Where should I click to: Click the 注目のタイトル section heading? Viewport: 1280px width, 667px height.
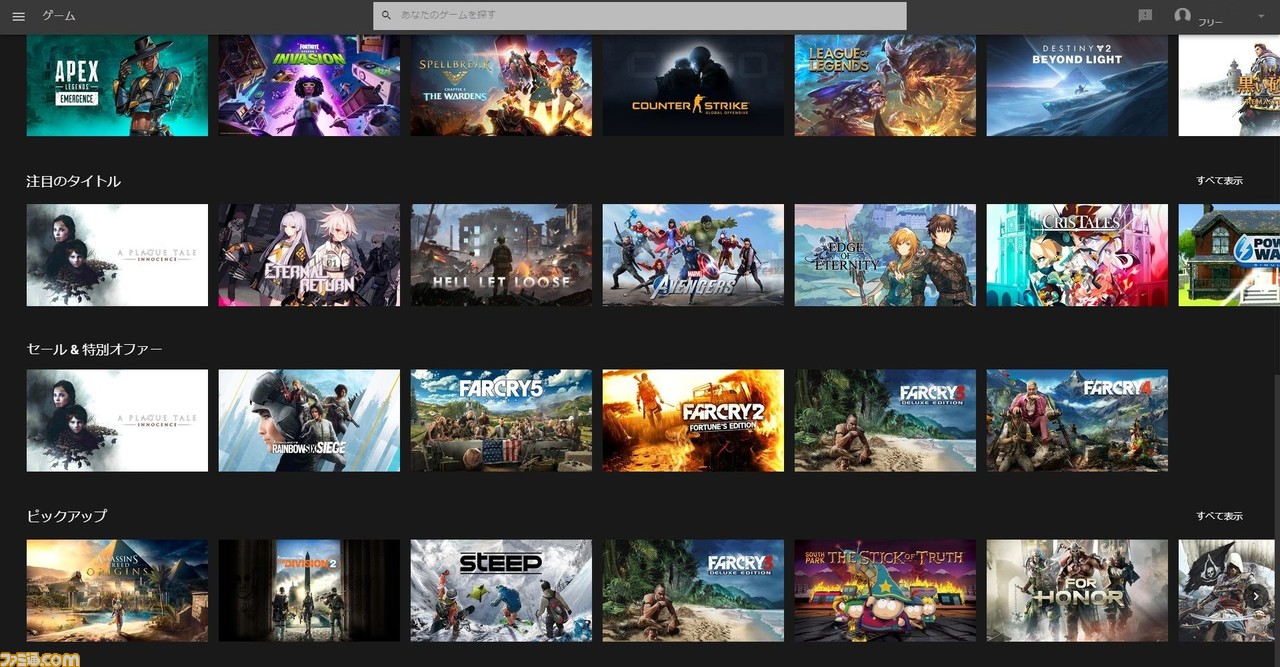click(x=73, y=181)
